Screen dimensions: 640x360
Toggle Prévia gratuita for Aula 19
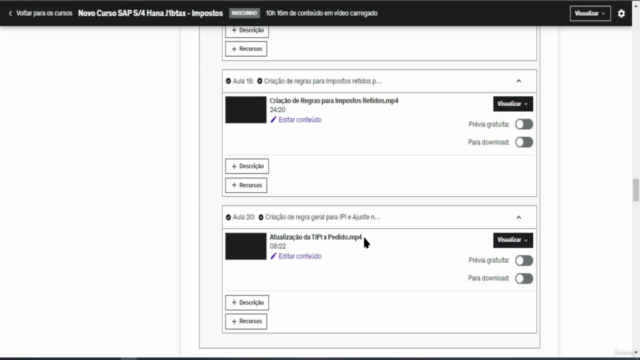524,124
